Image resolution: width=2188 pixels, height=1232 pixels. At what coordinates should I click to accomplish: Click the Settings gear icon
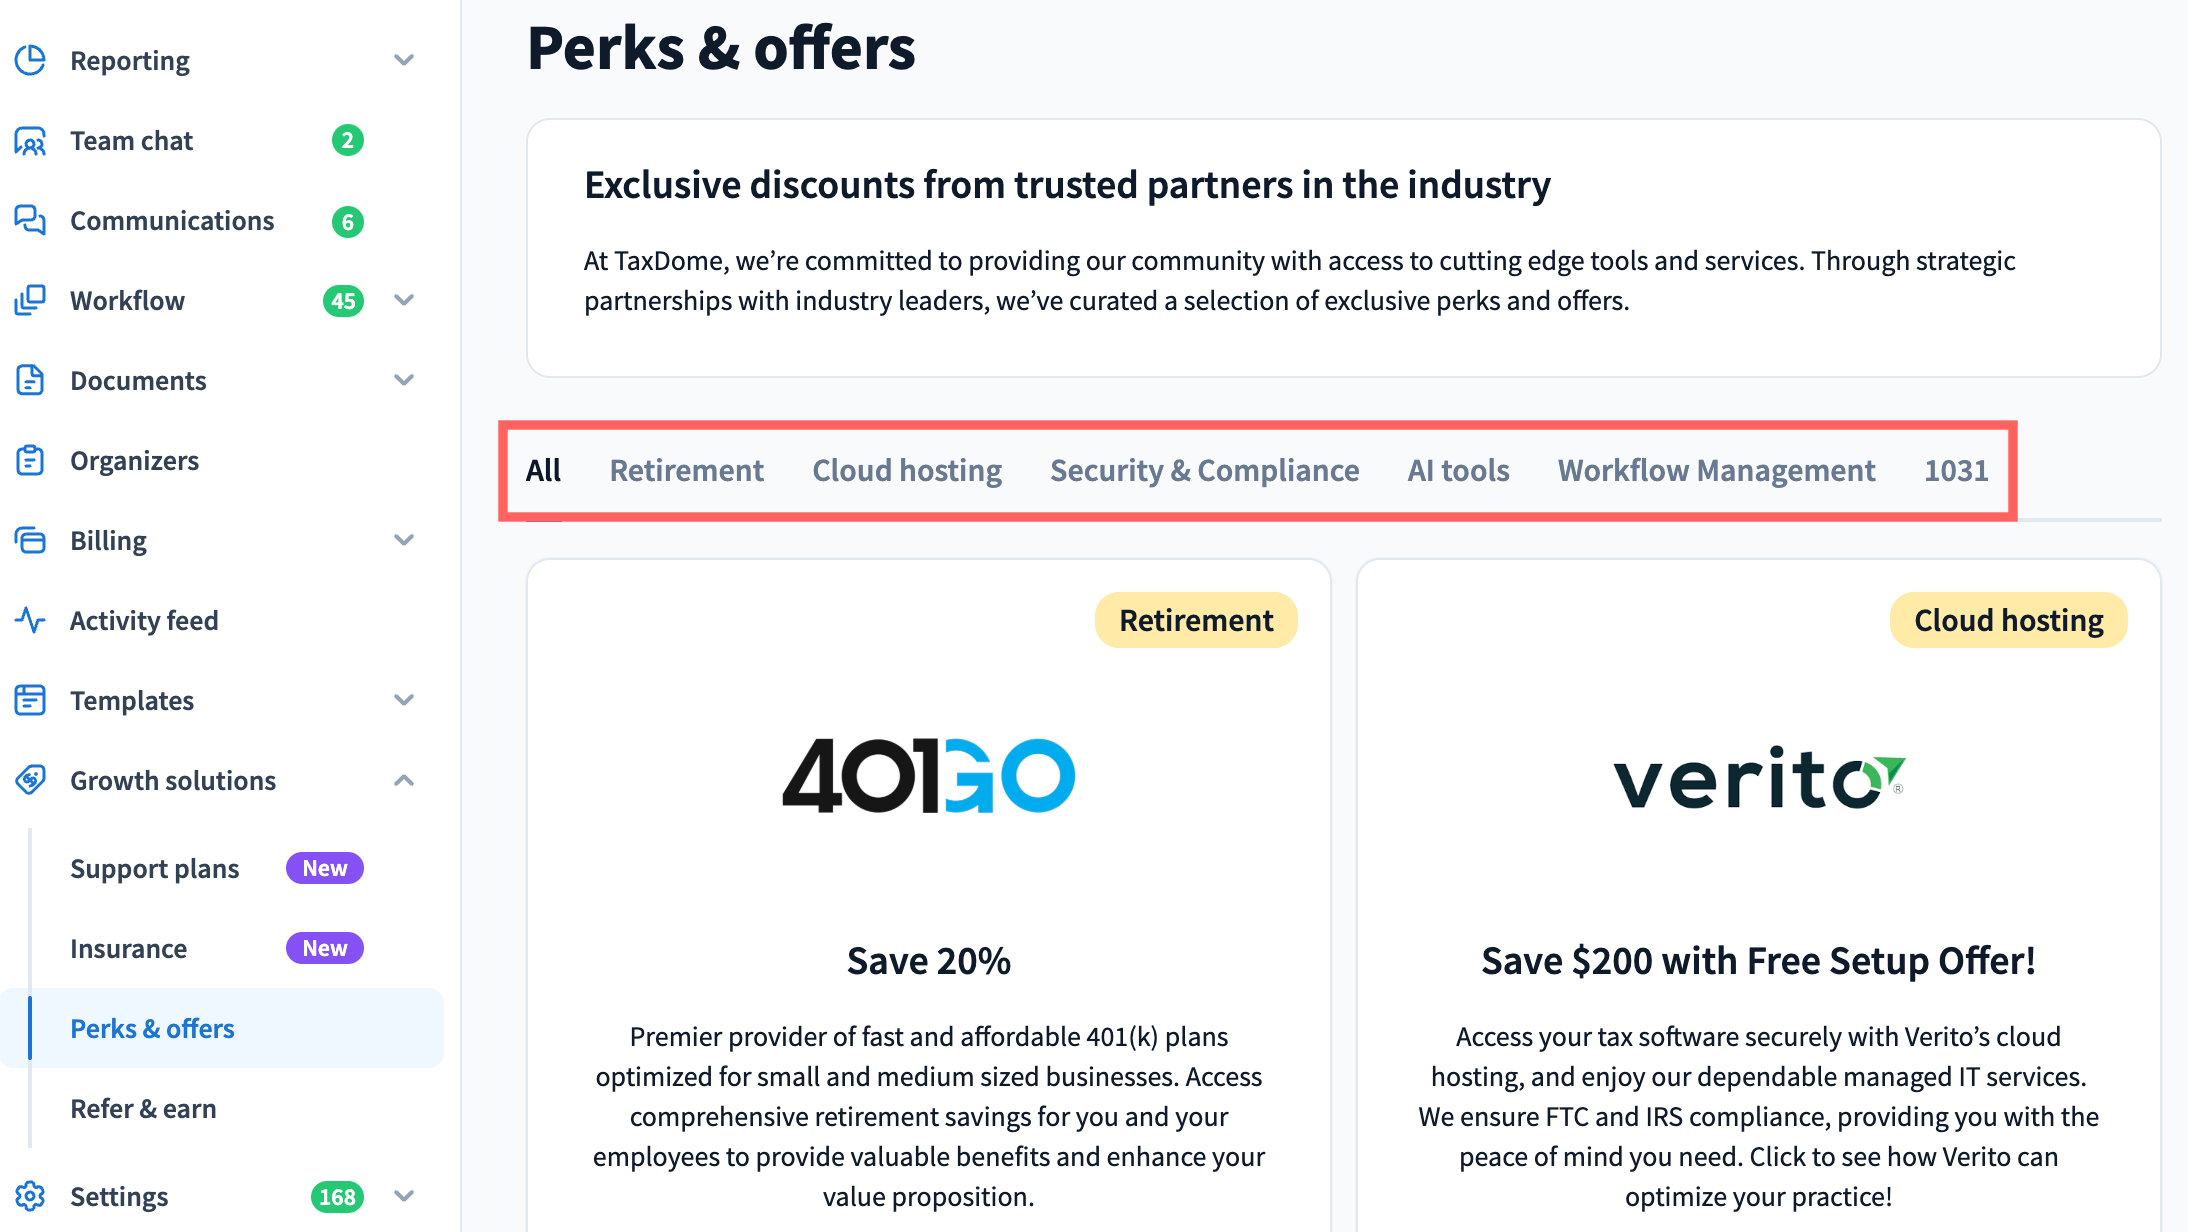point(30,1196)
